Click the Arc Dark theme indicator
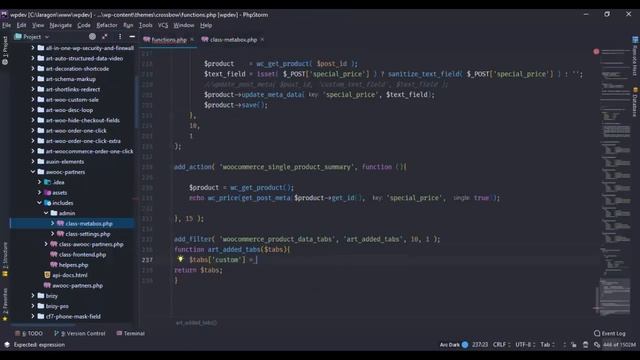 pos(453,344)
